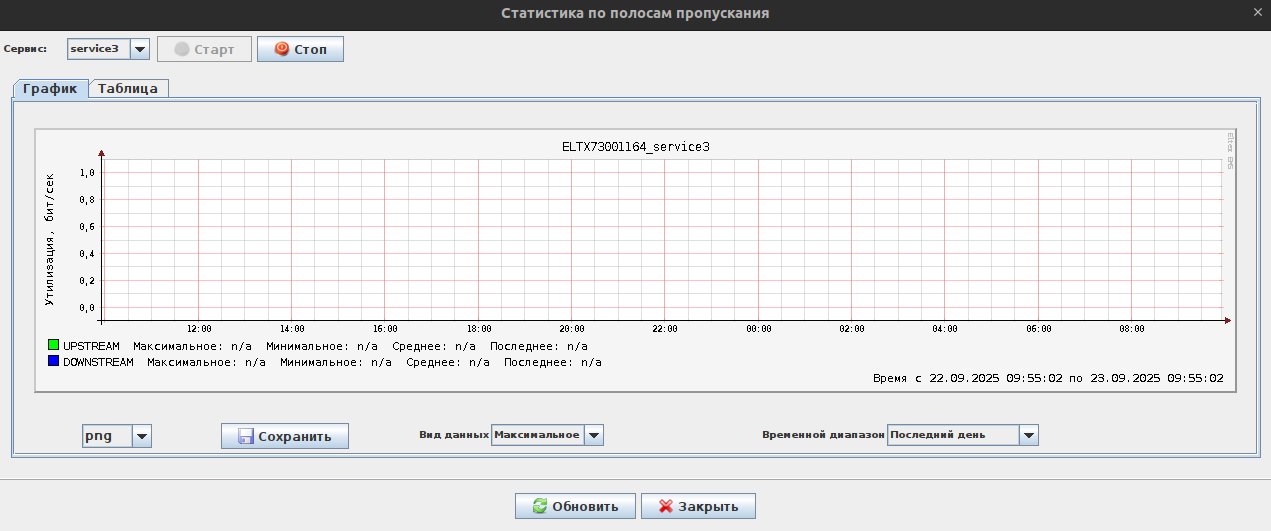Click the 22:00 time axis label
Screen dimensions: 1271x531
click(x=665, y=329)
